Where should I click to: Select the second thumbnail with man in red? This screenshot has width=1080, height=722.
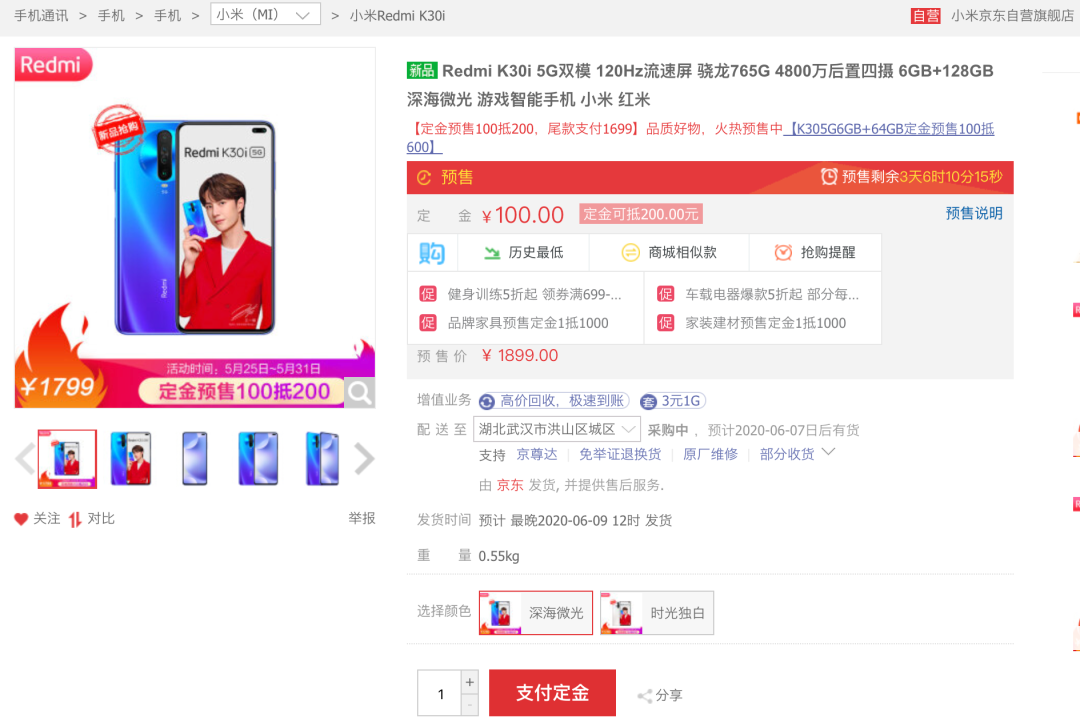pos(130,459)
